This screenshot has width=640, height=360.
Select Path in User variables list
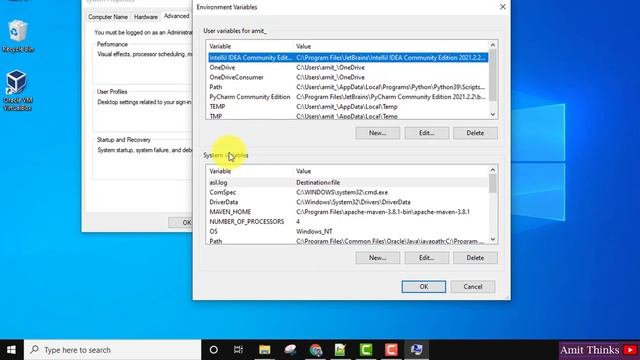click(x=348, y=87)
